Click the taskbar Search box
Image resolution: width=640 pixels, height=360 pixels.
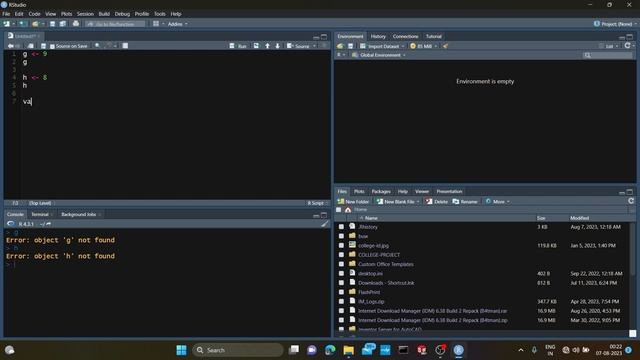tap(238, 350)
